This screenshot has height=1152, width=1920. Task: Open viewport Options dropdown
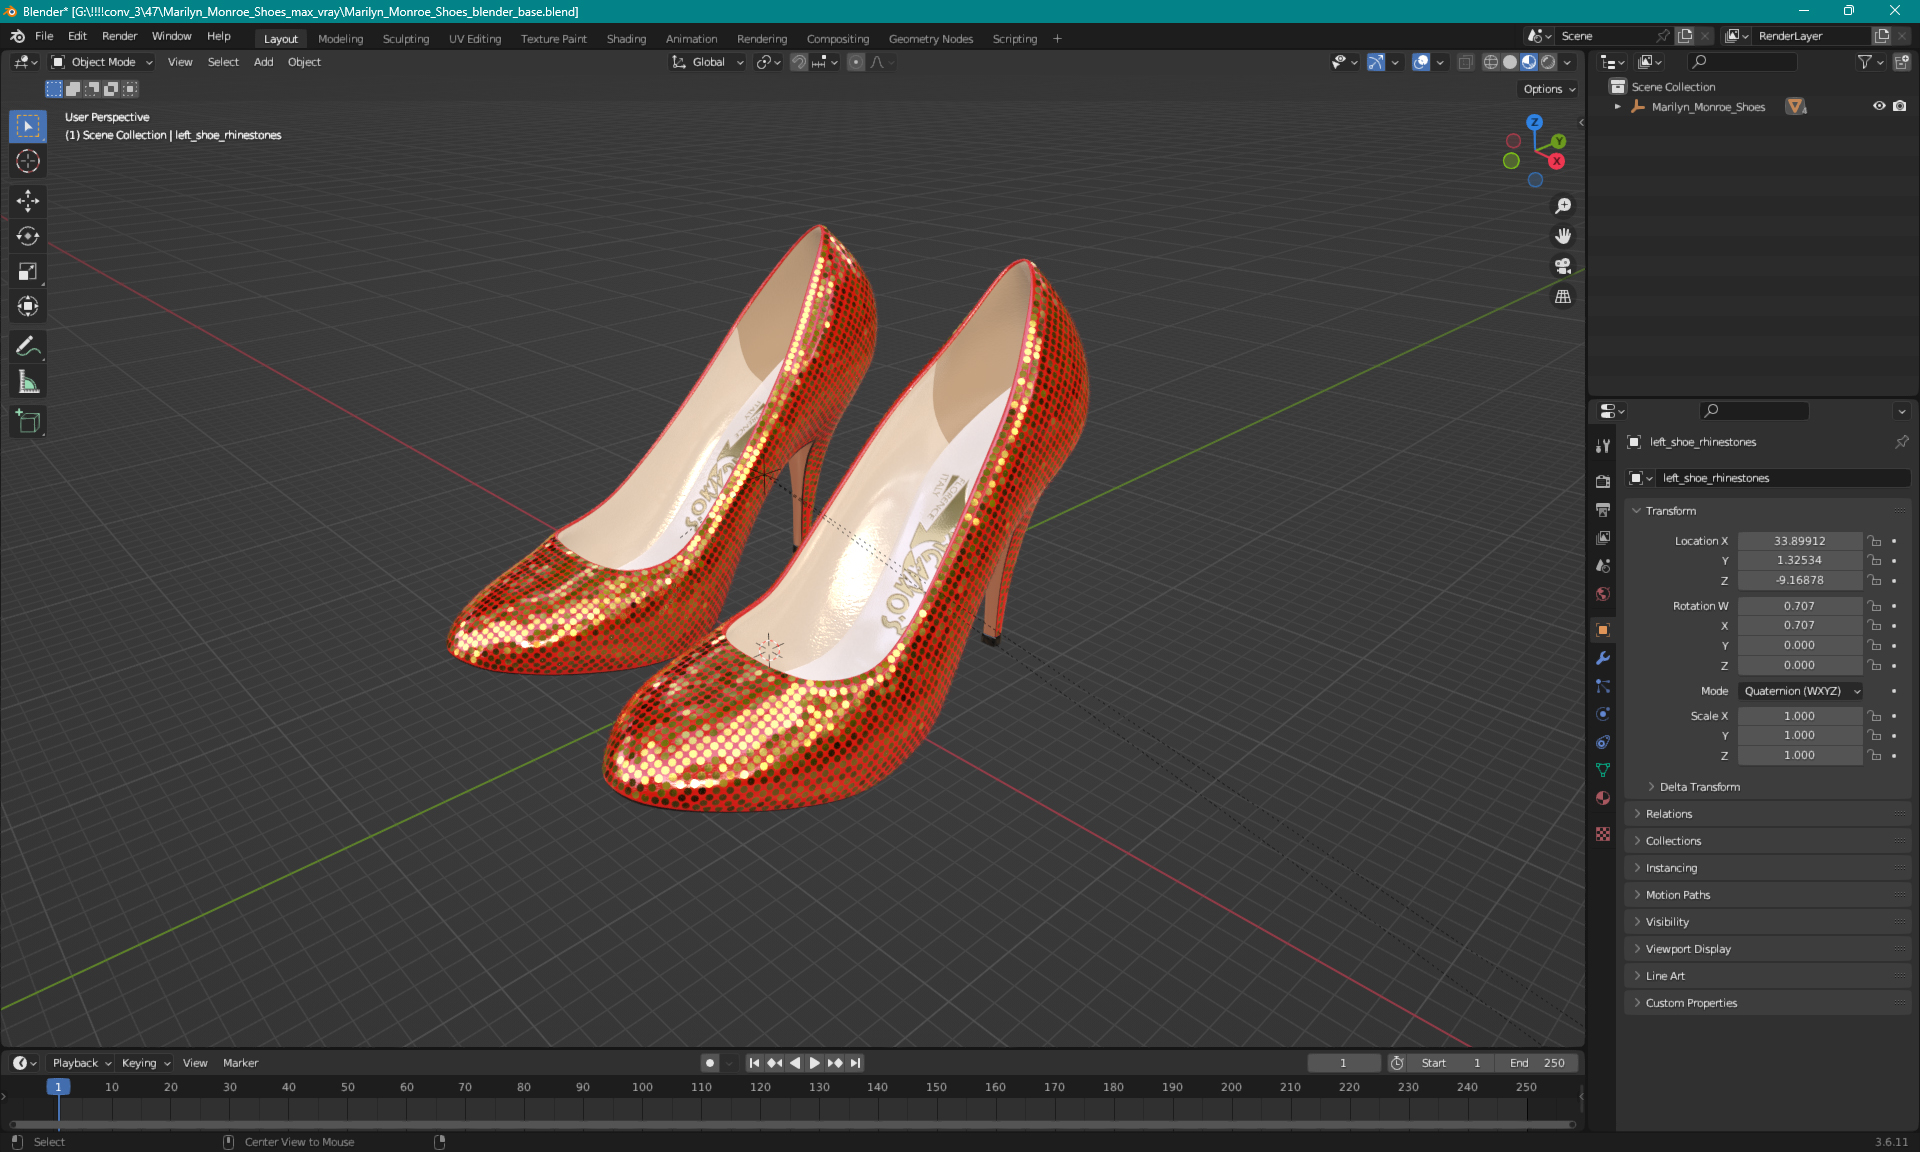pos(1549,89)
